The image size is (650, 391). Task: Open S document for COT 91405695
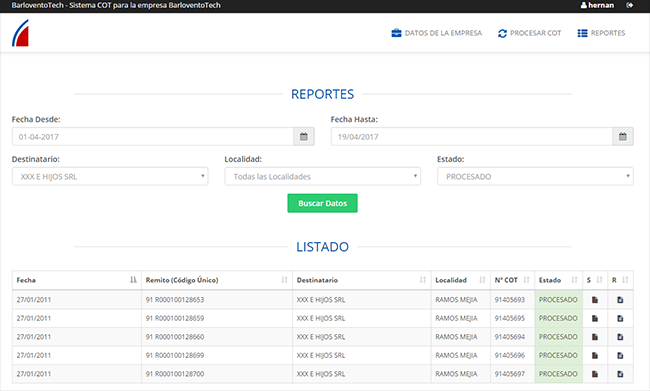595,318
